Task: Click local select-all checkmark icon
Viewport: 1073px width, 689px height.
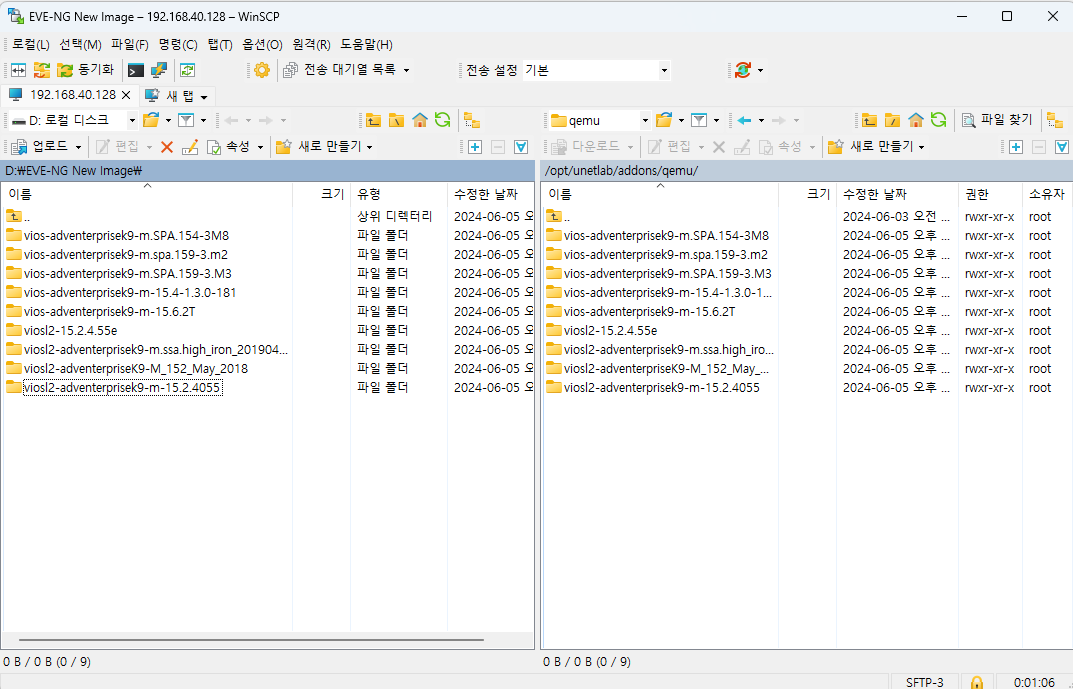Action: tap(521, 146)
